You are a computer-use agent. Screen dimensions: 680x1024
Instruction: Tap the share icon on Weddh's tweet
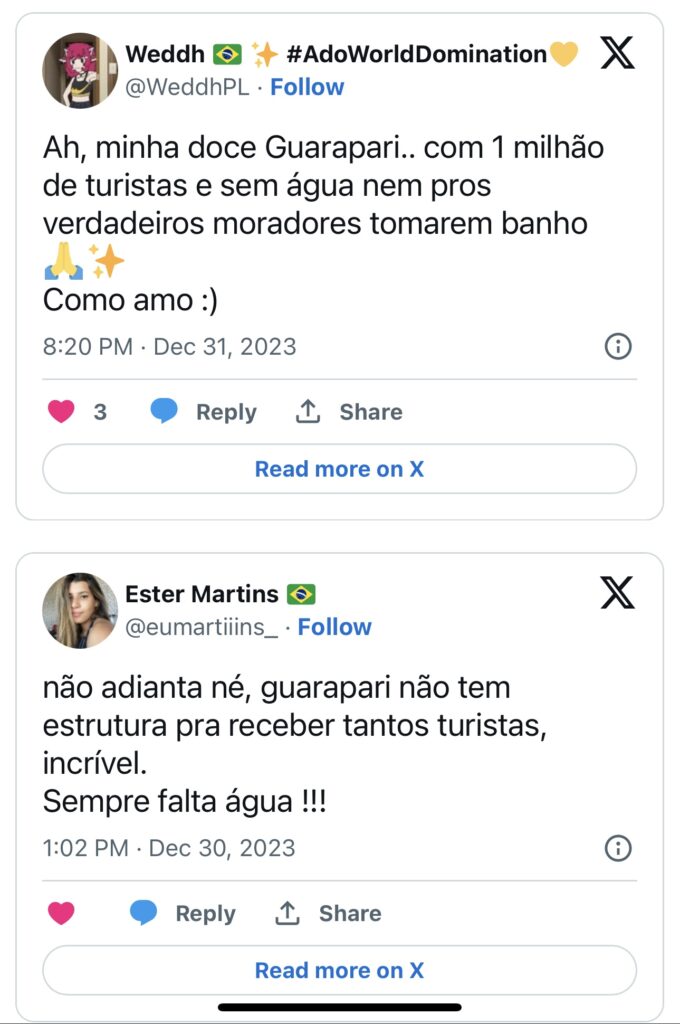pyautogui.click(x=308, y=412)
